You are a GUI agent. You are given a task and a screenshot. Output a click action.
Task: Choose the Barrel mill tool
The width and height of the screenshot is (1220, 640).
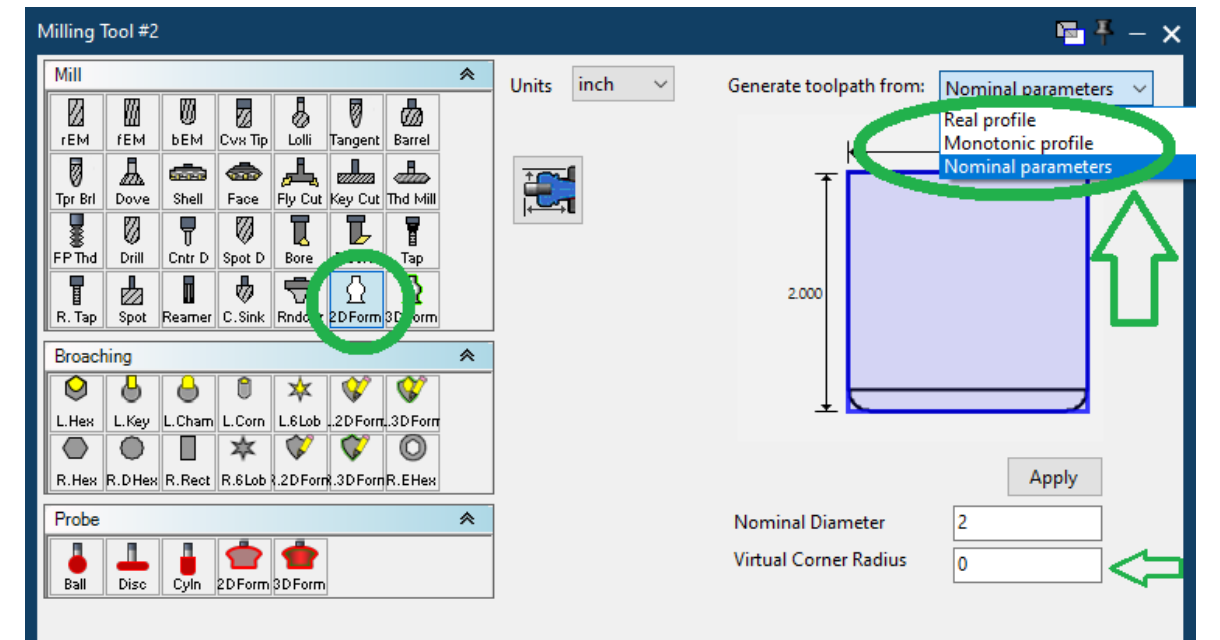411,122
